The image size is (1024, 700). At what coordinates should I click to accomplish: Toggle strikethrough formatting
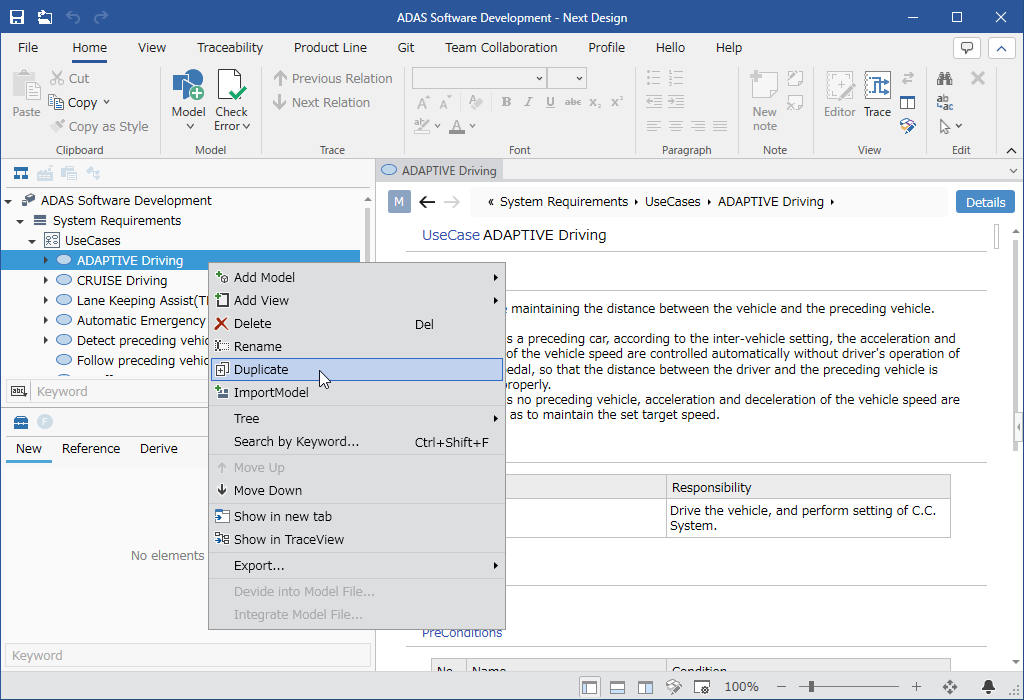click(573, 102)
